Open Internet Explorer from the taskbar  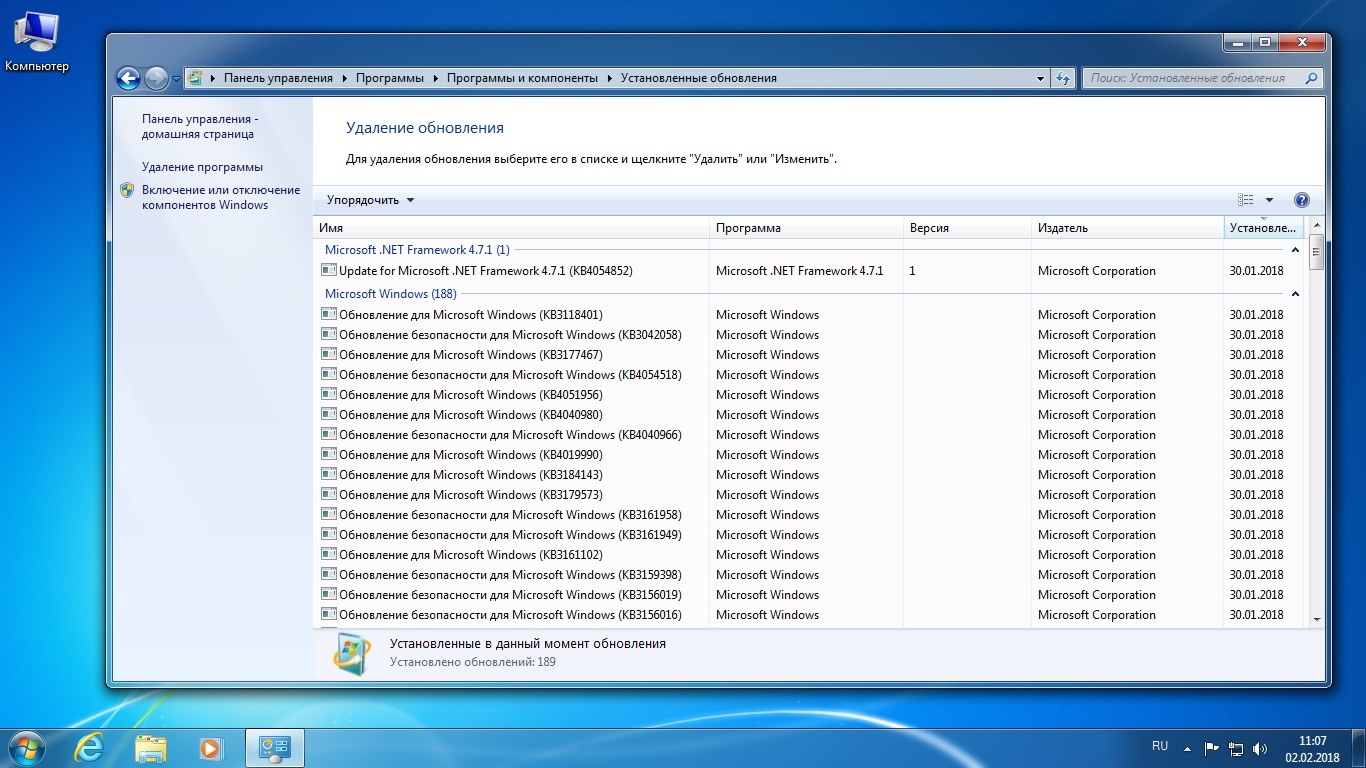point(90,747)
